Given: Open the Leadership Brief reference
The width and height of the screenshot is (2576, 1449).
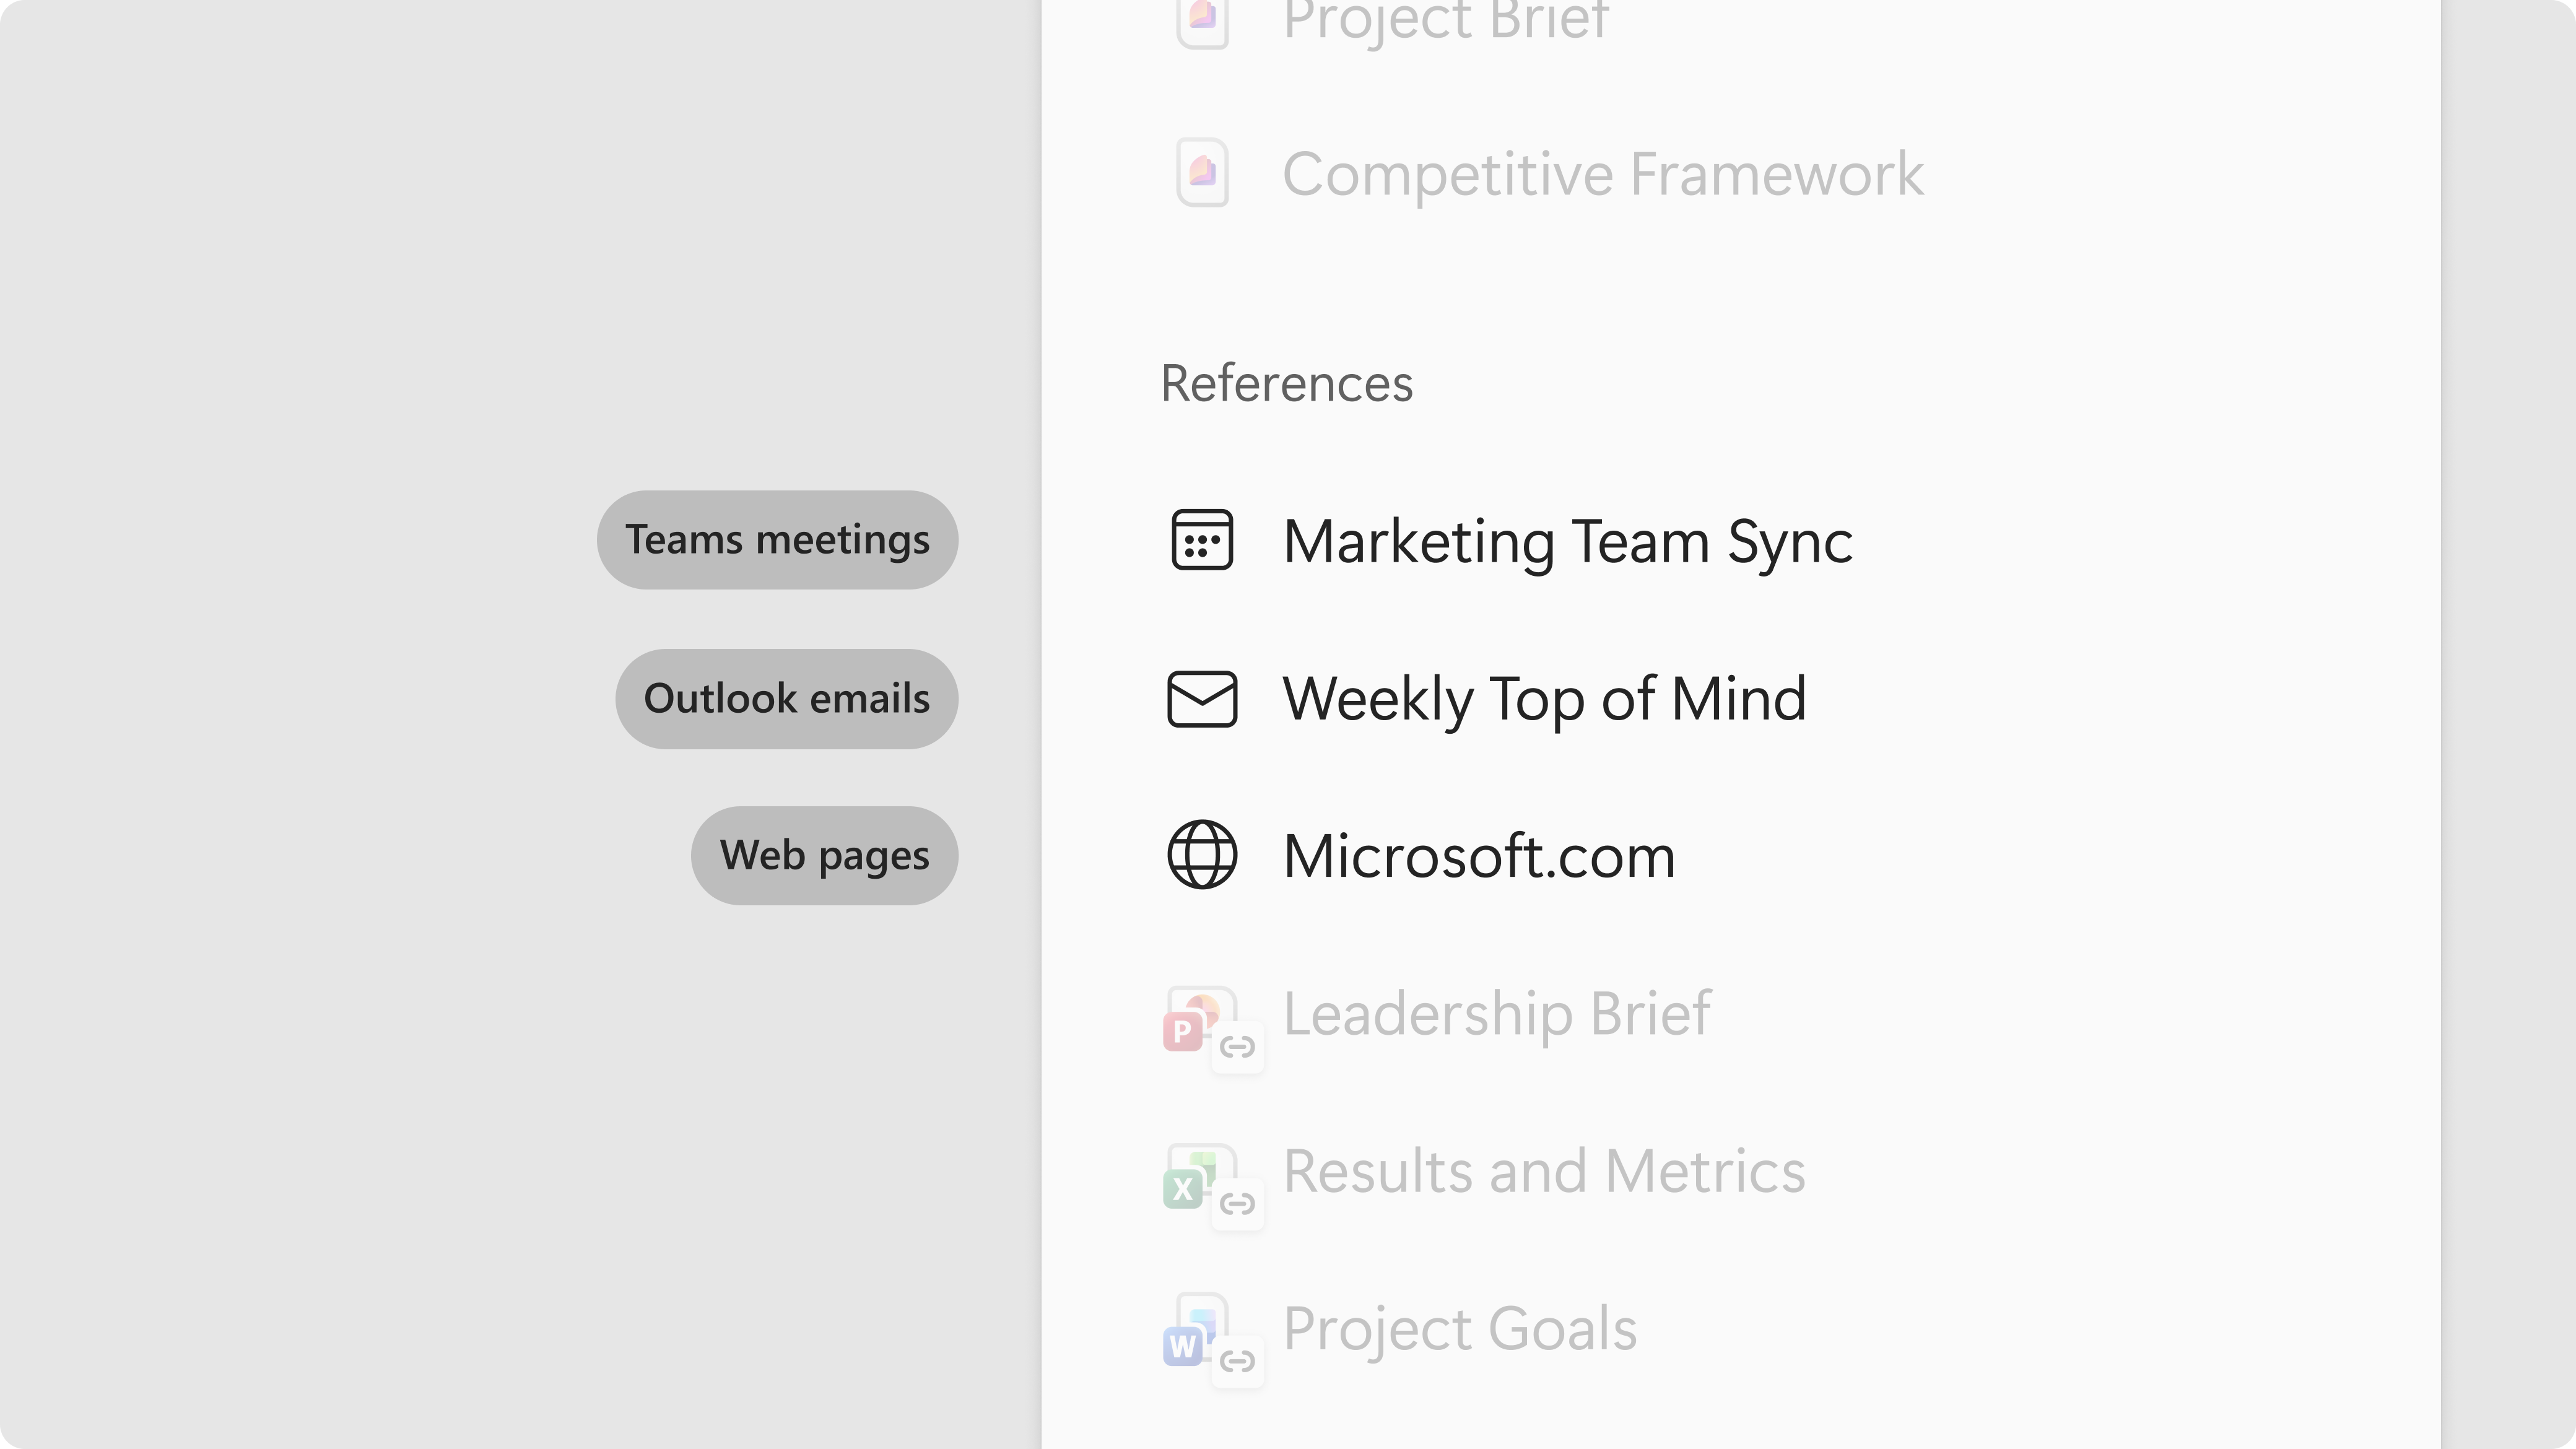Looking at the screenshot, I should coord(1497,1014).
